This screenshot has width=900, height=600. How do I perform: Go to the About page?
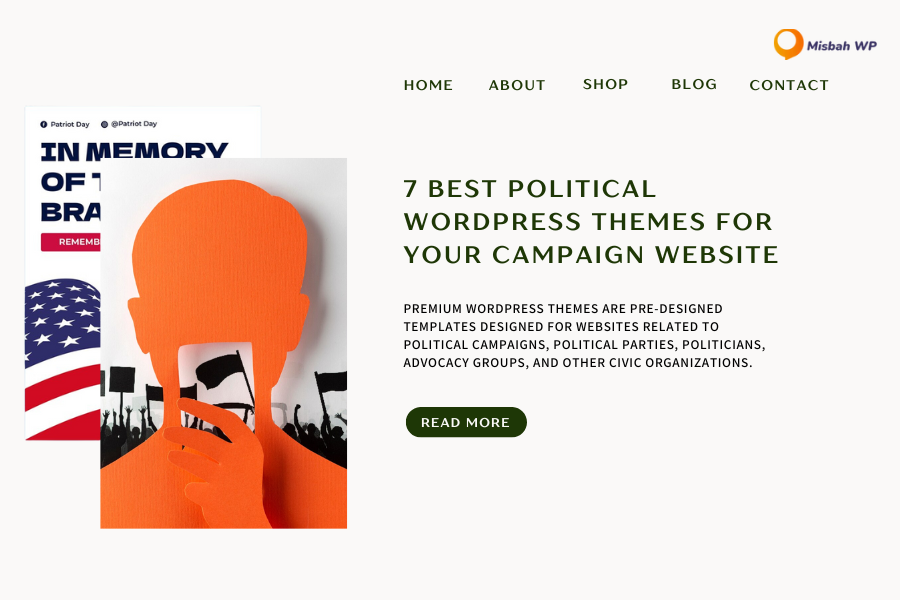(517, 85)
